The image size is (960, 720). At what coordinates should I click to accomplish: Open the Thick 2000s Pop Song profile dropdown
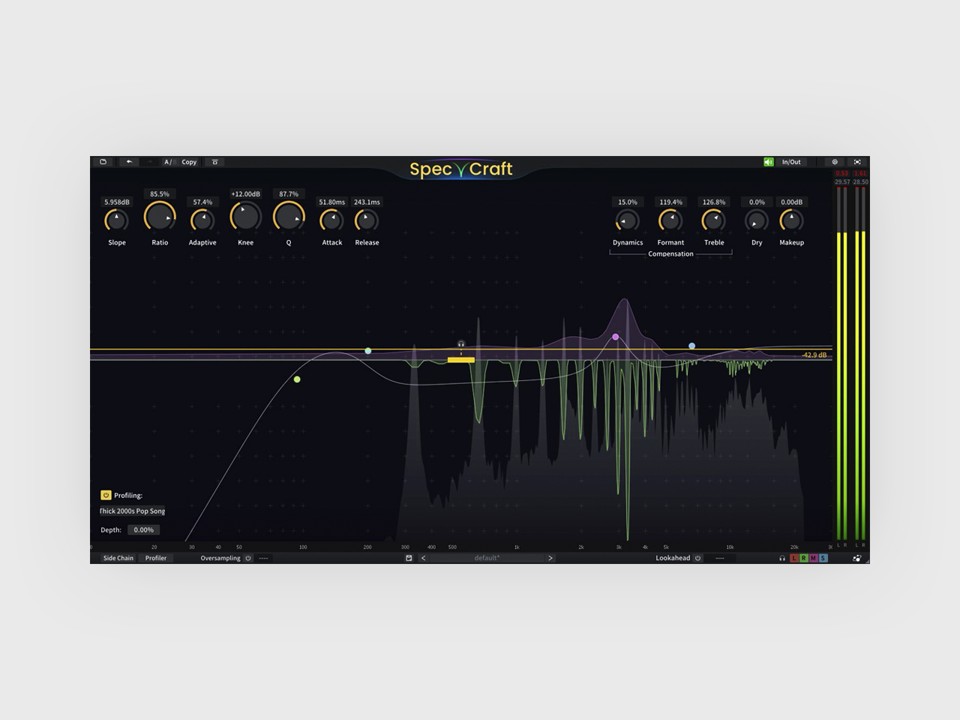(132, 511)
